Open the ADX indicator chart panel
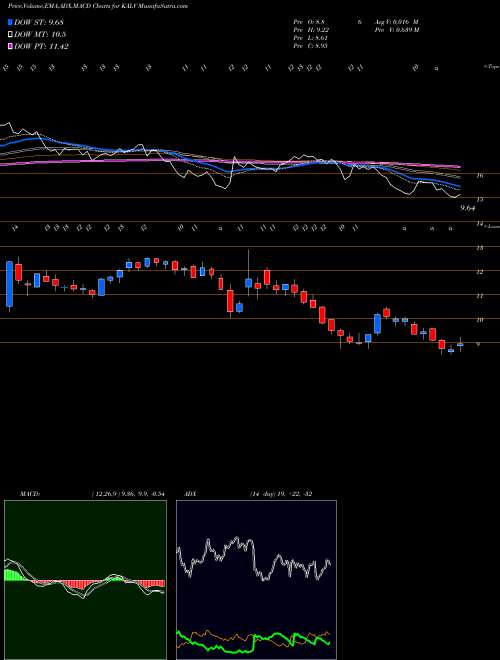500x660 pixels. click(x=256, y=580)
